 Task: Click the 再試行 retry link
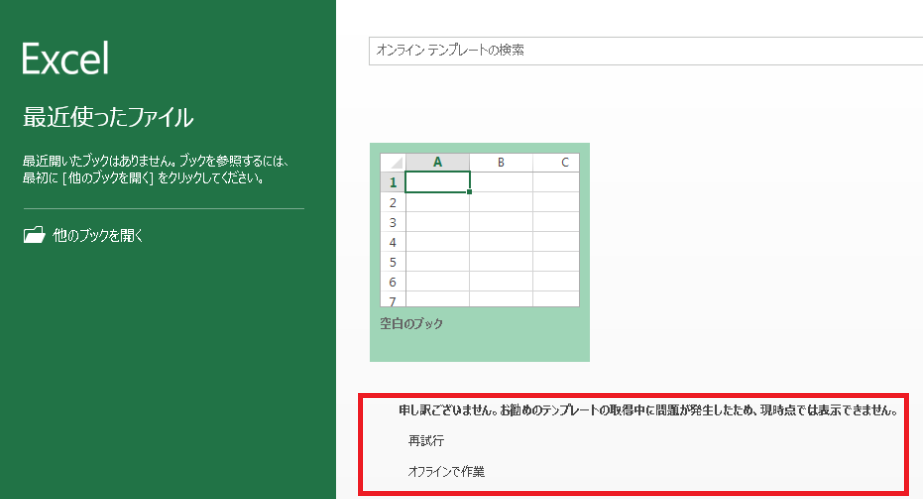[426, 441]
